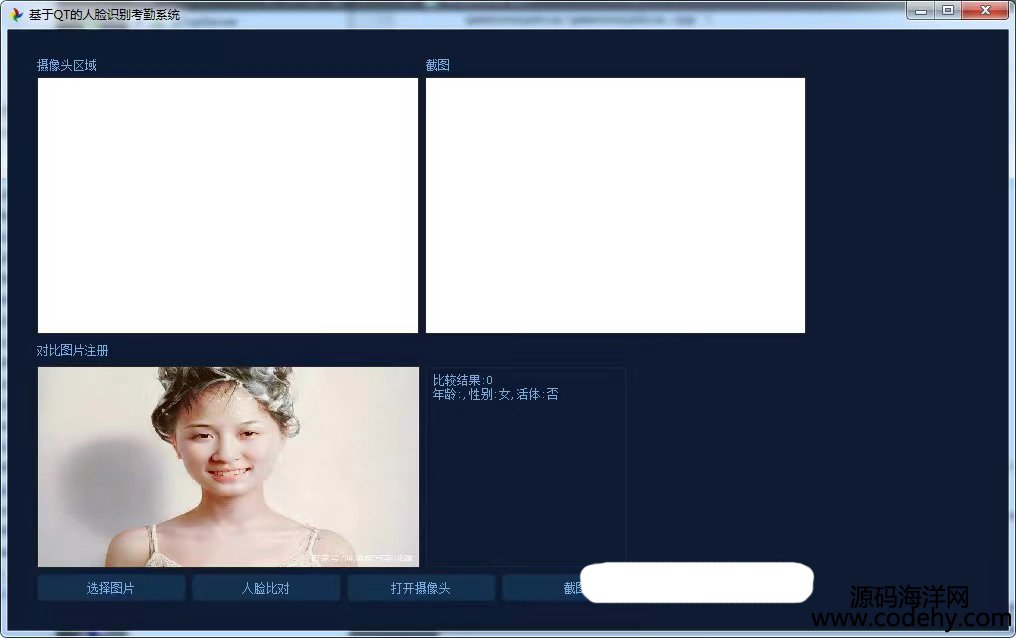Click the www.codehy.com URL text

[x=912, y=620]
